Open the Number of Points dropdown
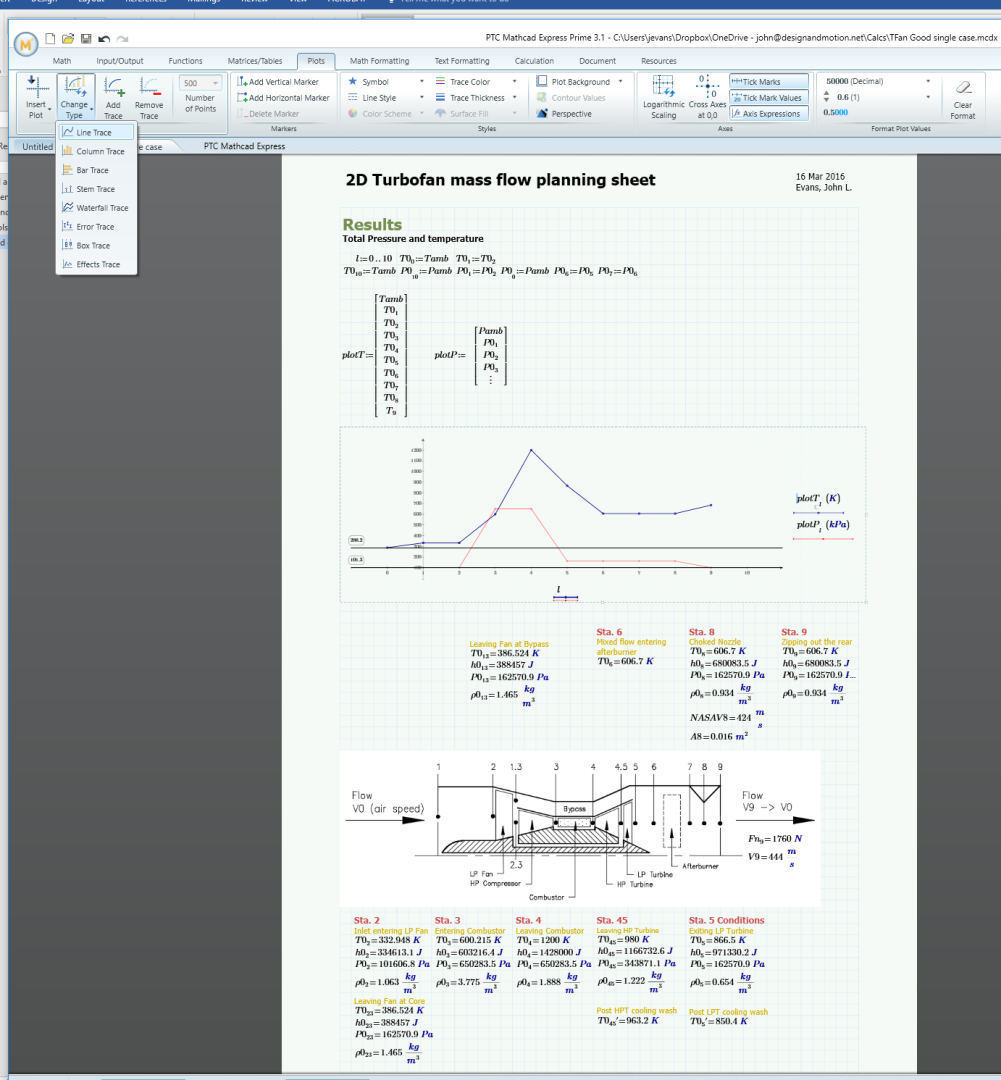Viewport: 1001px width, 1080px height. click(x=200, y=83)
